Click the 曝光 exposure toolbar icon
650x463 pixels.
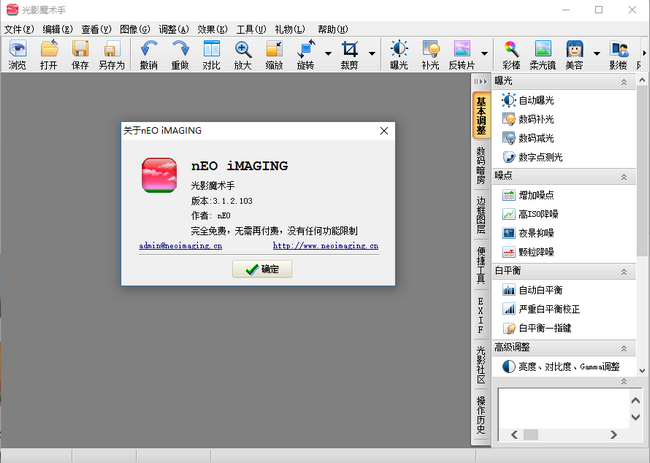399,55
